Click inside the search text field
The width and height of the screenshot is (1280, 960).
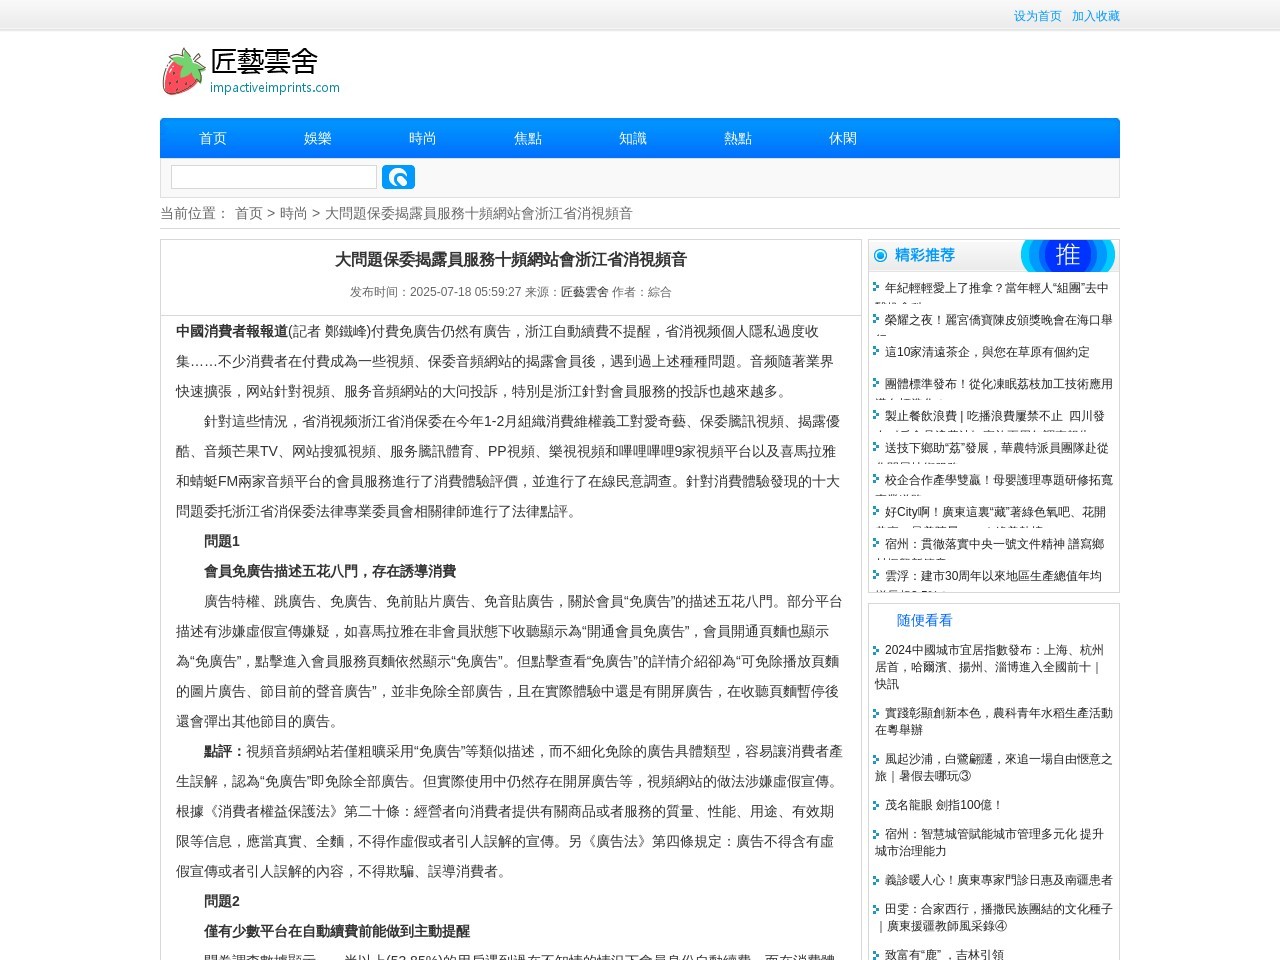(x=273, y=177)
